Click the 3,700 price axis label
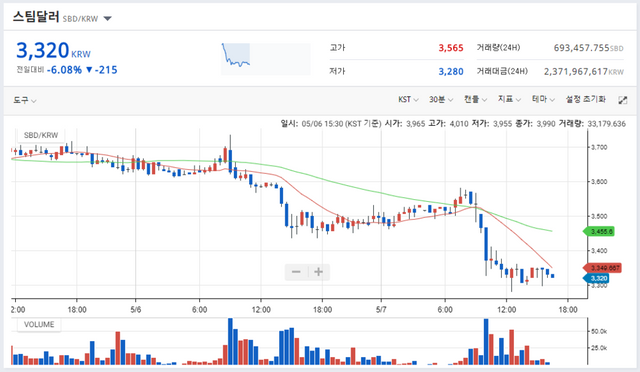The width and height of the screenshot is (640, 372). click(599, 147)
